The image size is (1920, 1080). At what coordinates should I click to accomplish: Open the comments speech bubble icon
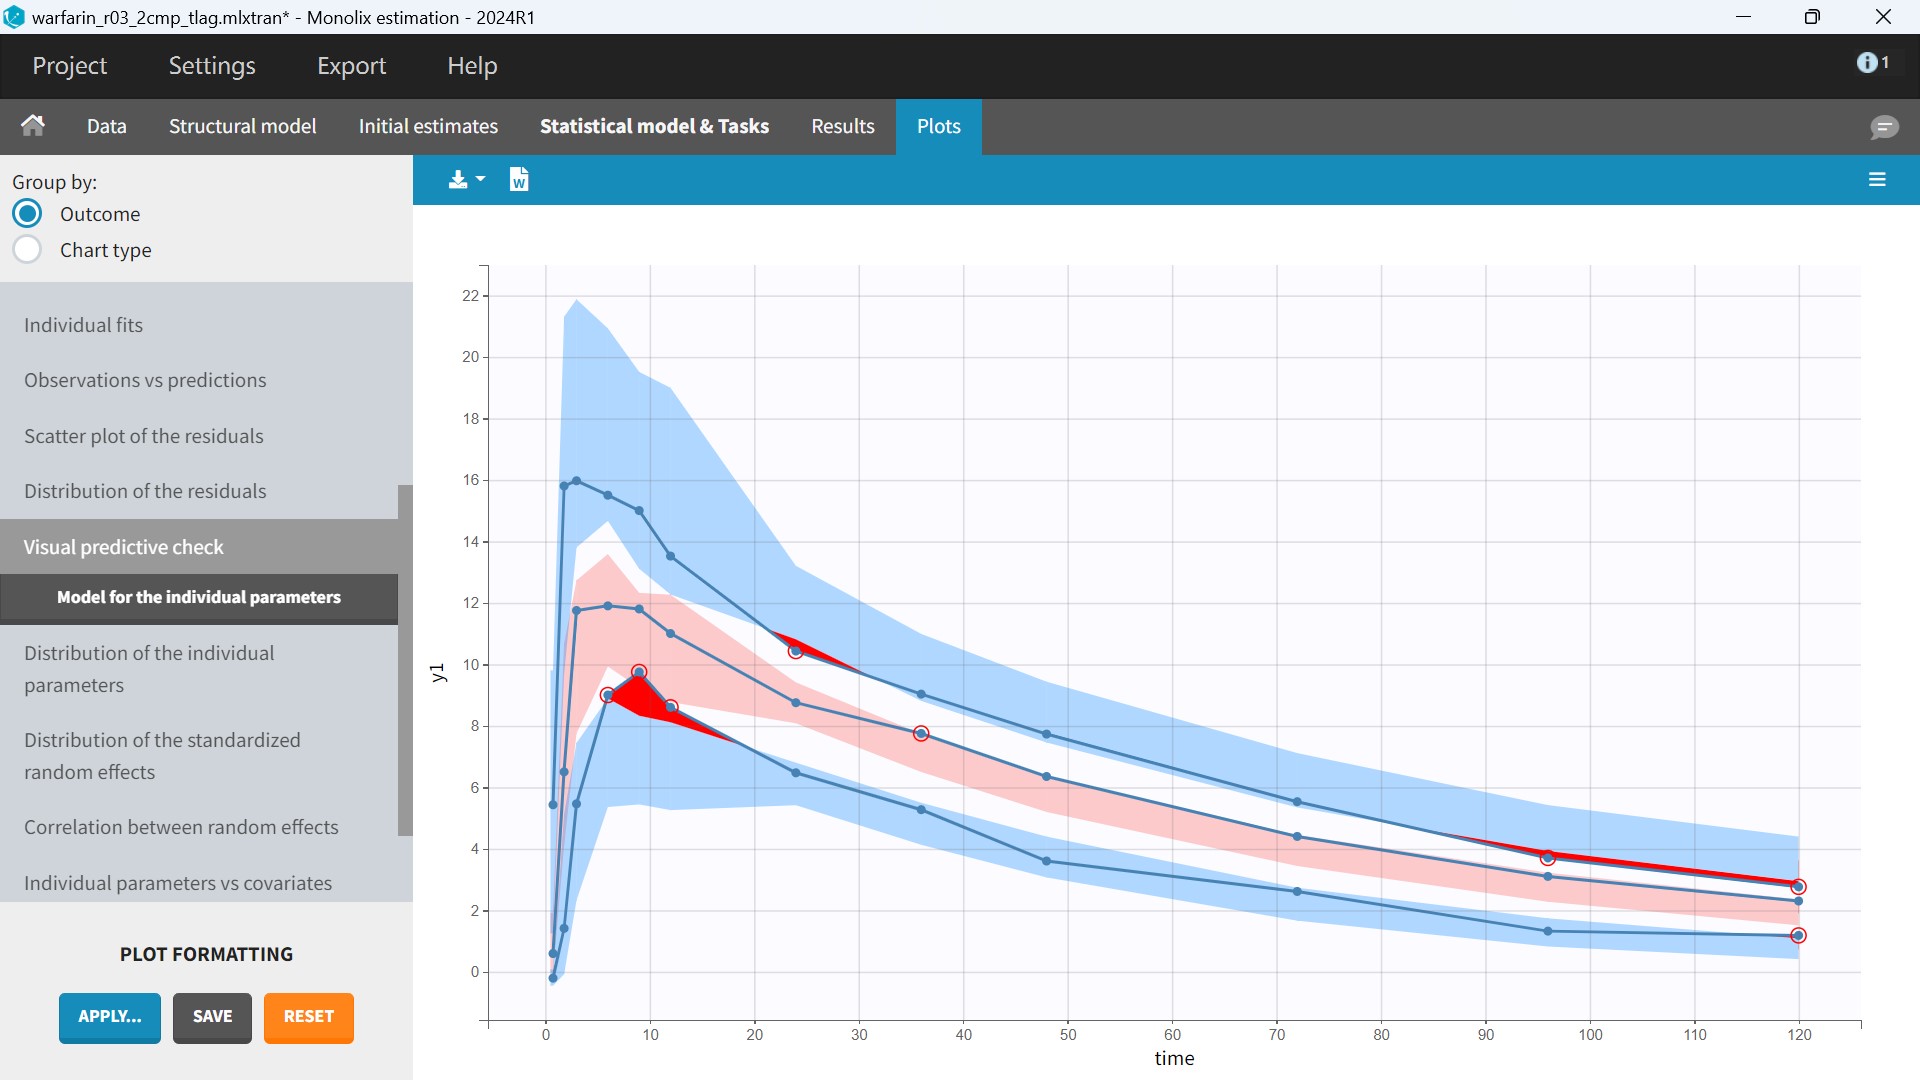pos(1884,127)
